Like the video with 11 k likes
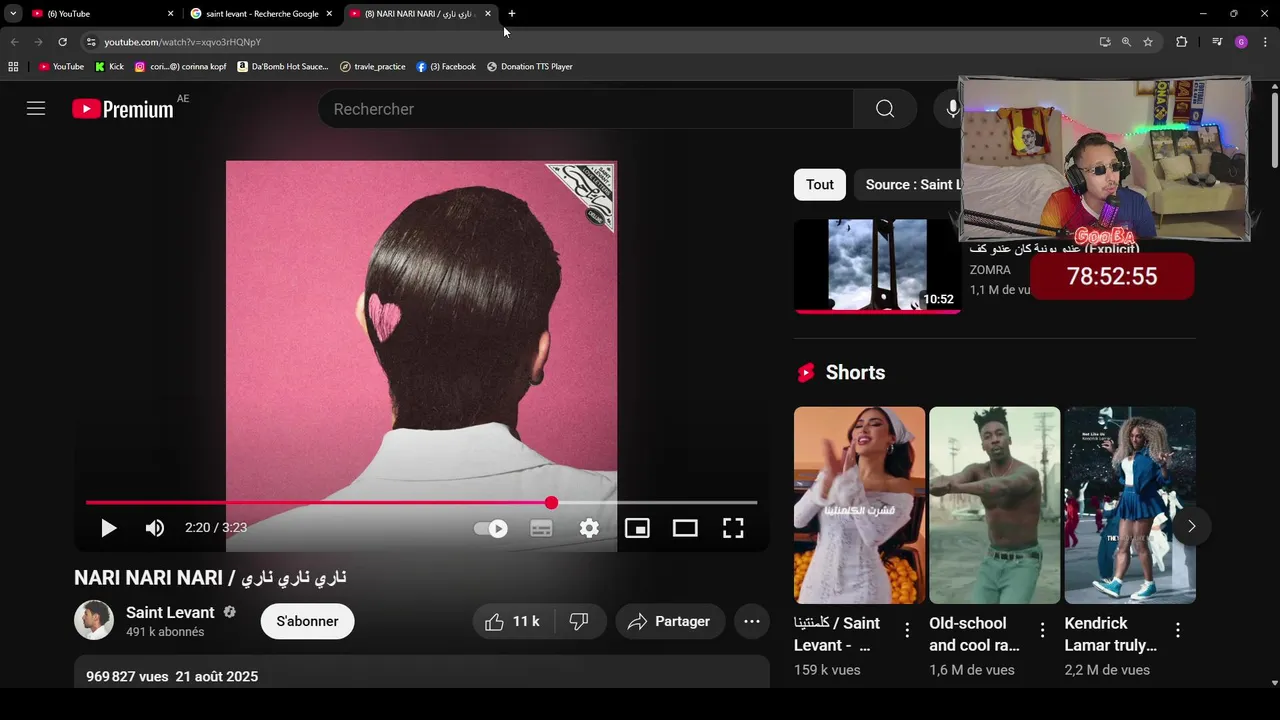 513,621
